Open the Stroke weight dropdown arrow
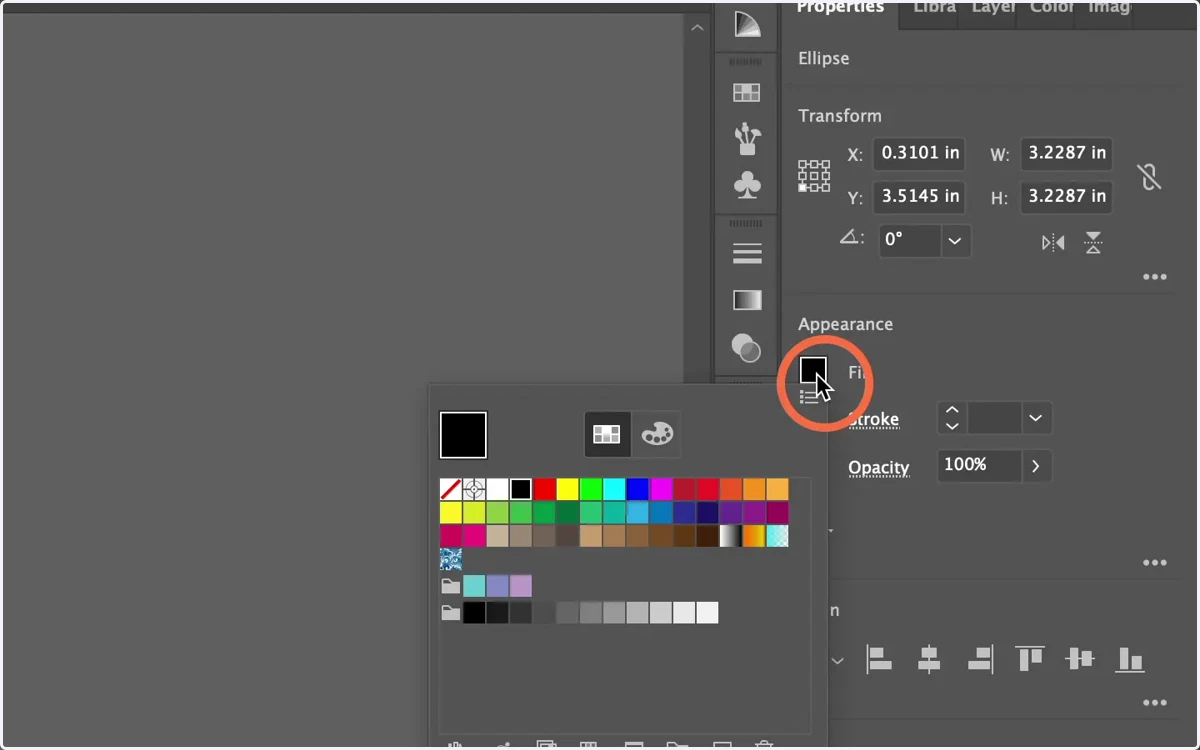Viewport: 1200px width, 750px height. click(x=1036, y=418)
